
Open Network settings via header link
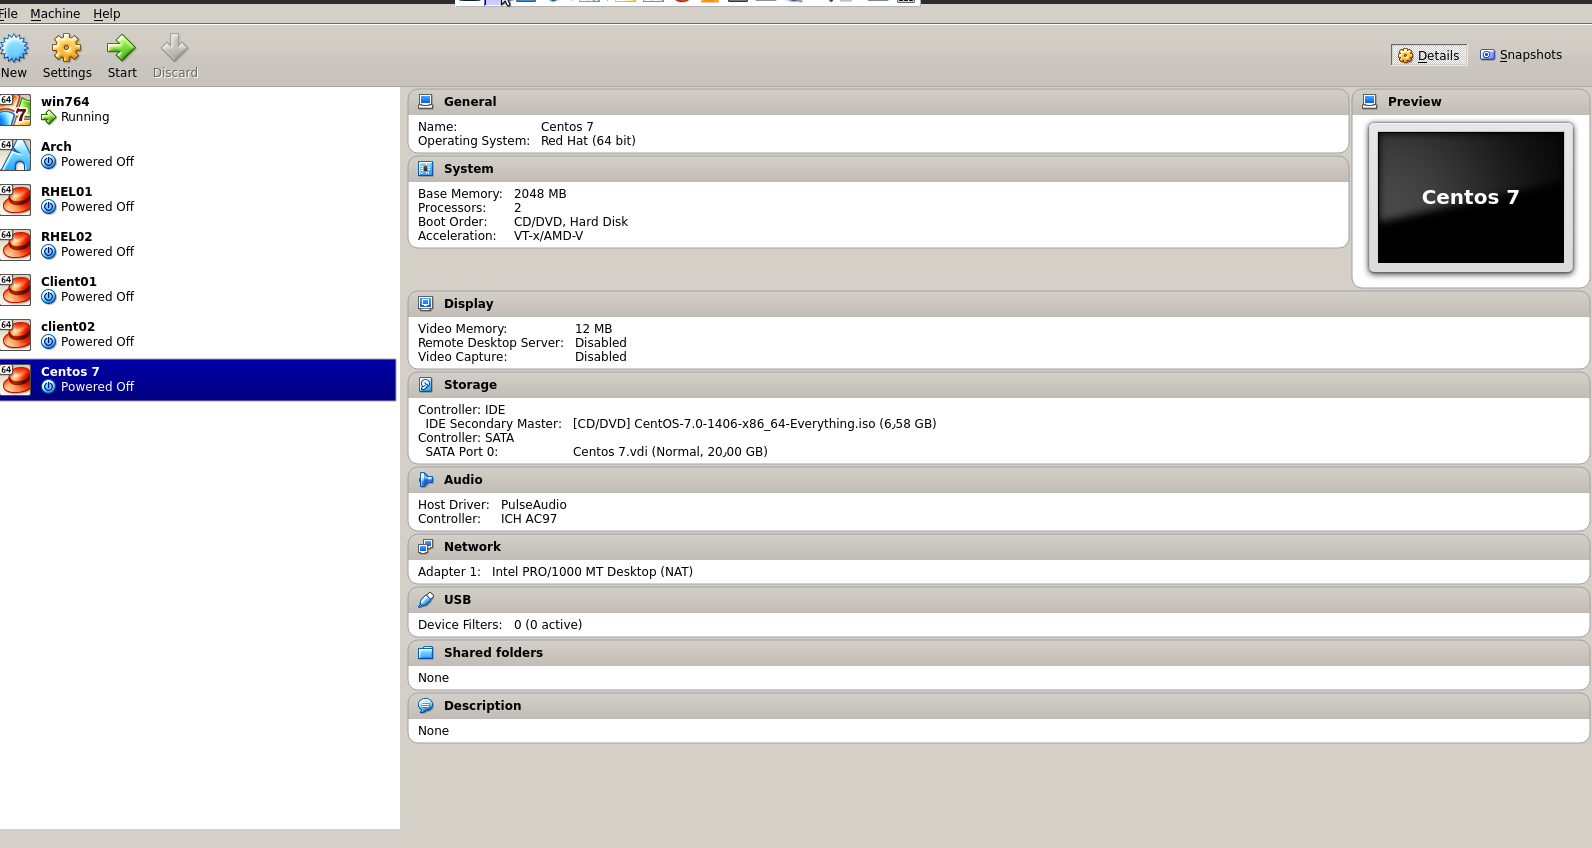tap(472, 547)
